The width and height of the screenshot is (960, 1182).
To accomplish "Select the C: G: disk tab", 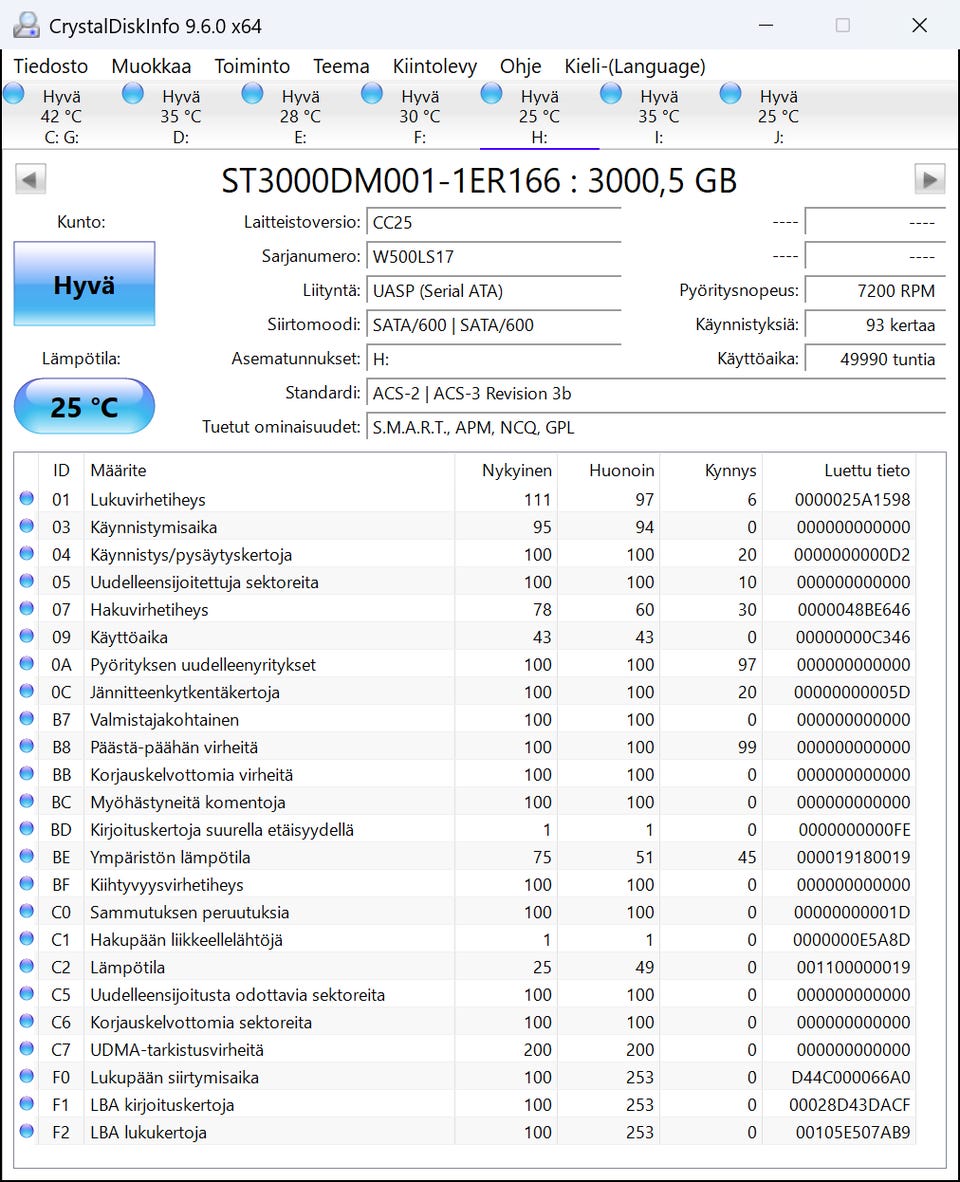I will 60,116.
